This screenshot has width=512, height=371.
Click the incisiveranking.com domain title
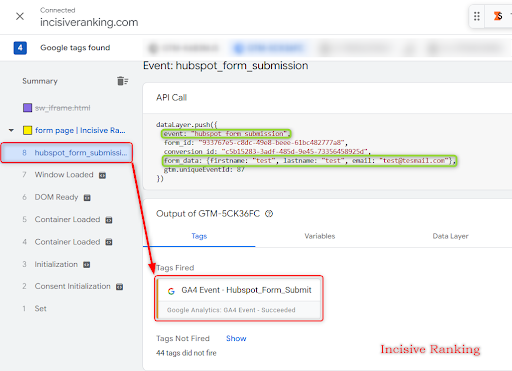[89, 22]
